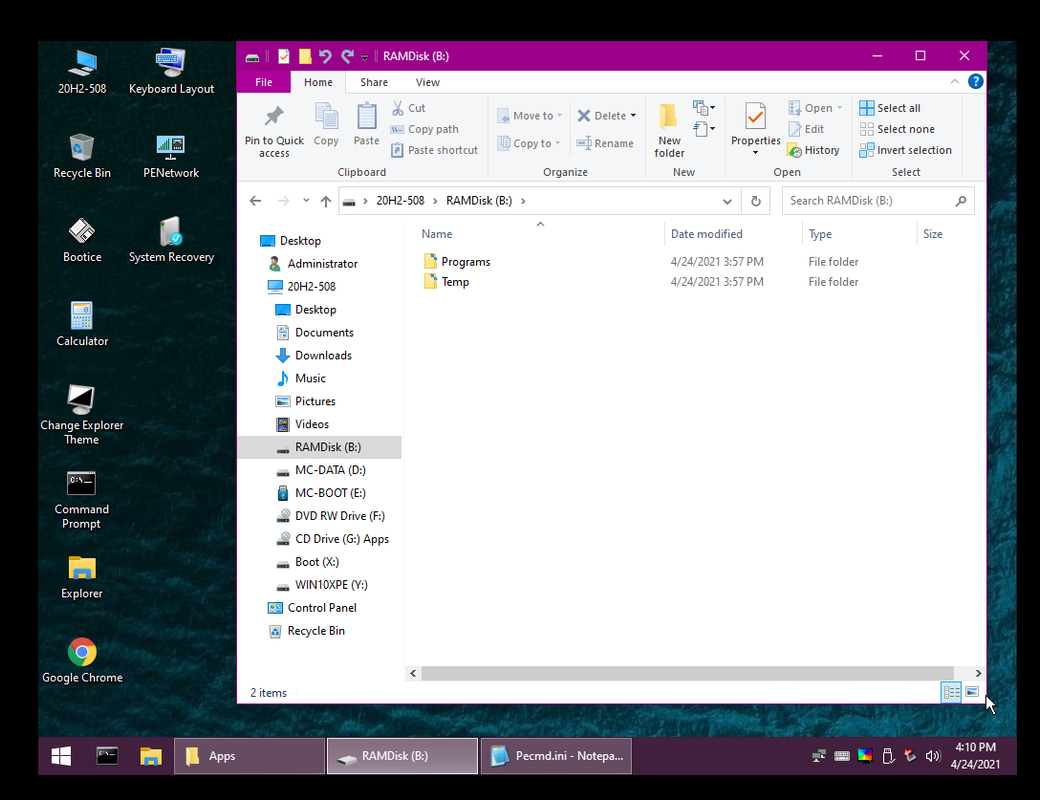Viewport: 1040px width, 800px height.
Task: Click the Type column header
Action: (820, 234)
